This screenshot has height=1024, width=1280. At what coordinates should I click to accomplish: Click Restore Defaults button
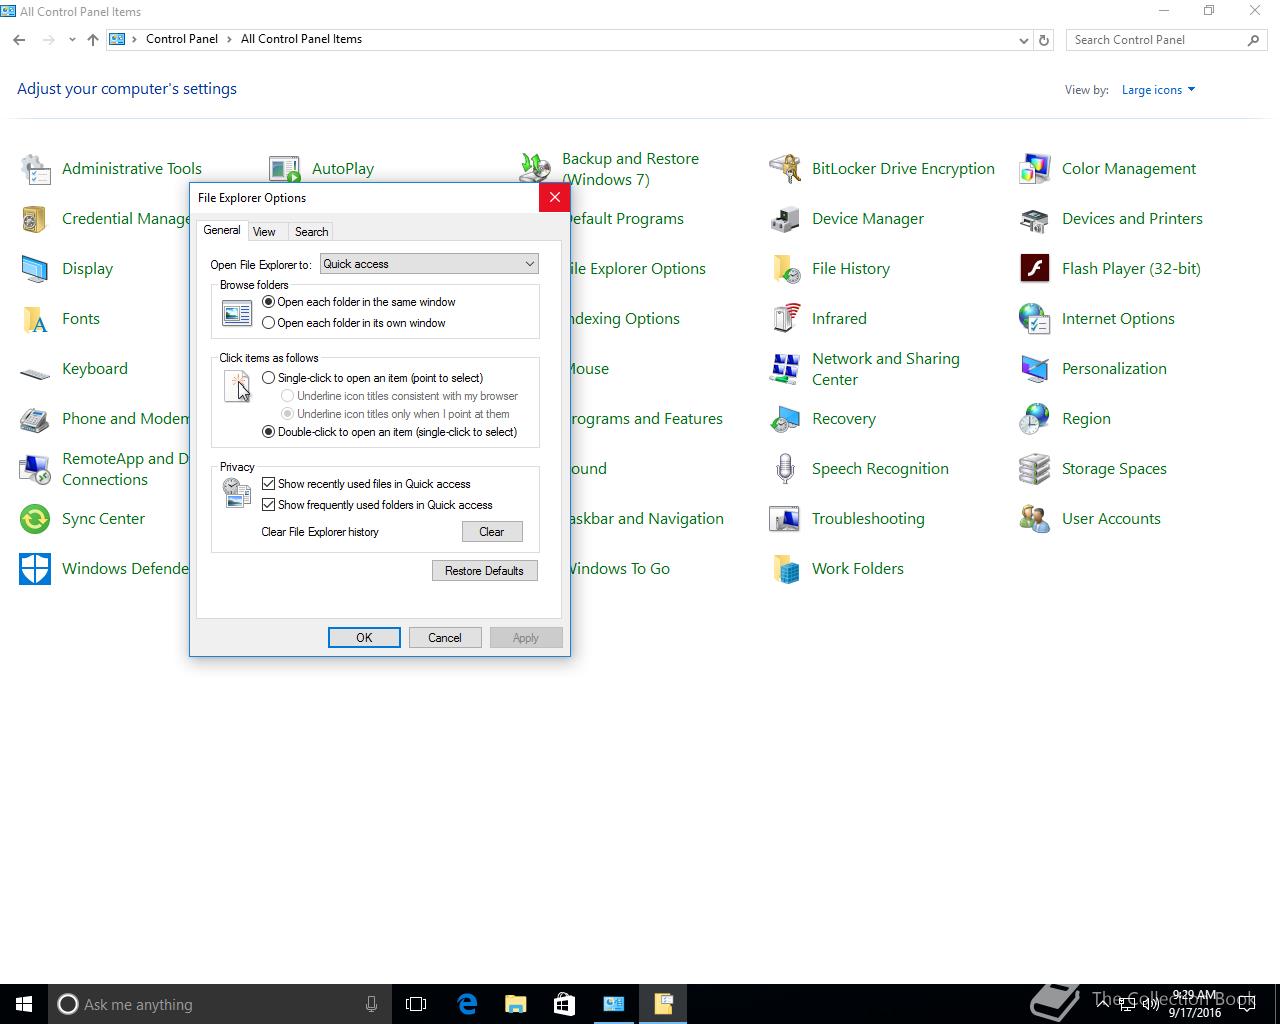point(484,571)
